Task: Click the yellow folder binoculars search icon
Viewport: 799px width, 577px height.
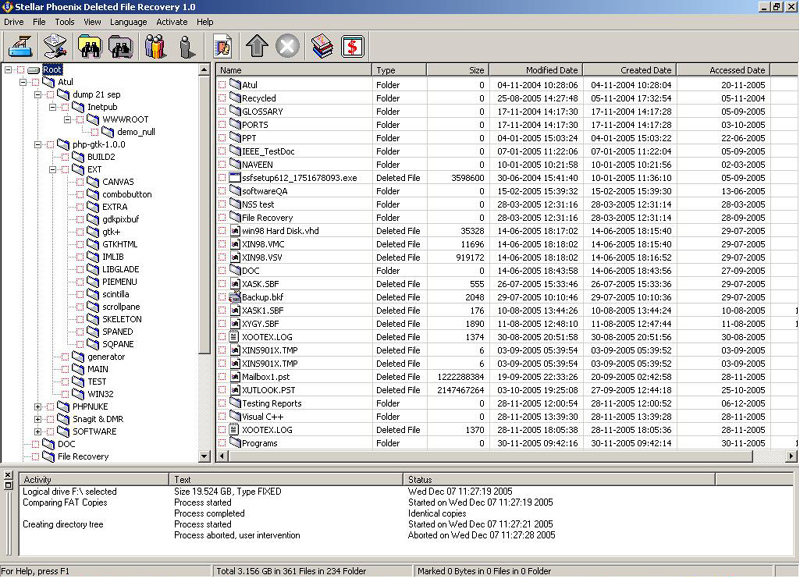Action: pos(89,46)
